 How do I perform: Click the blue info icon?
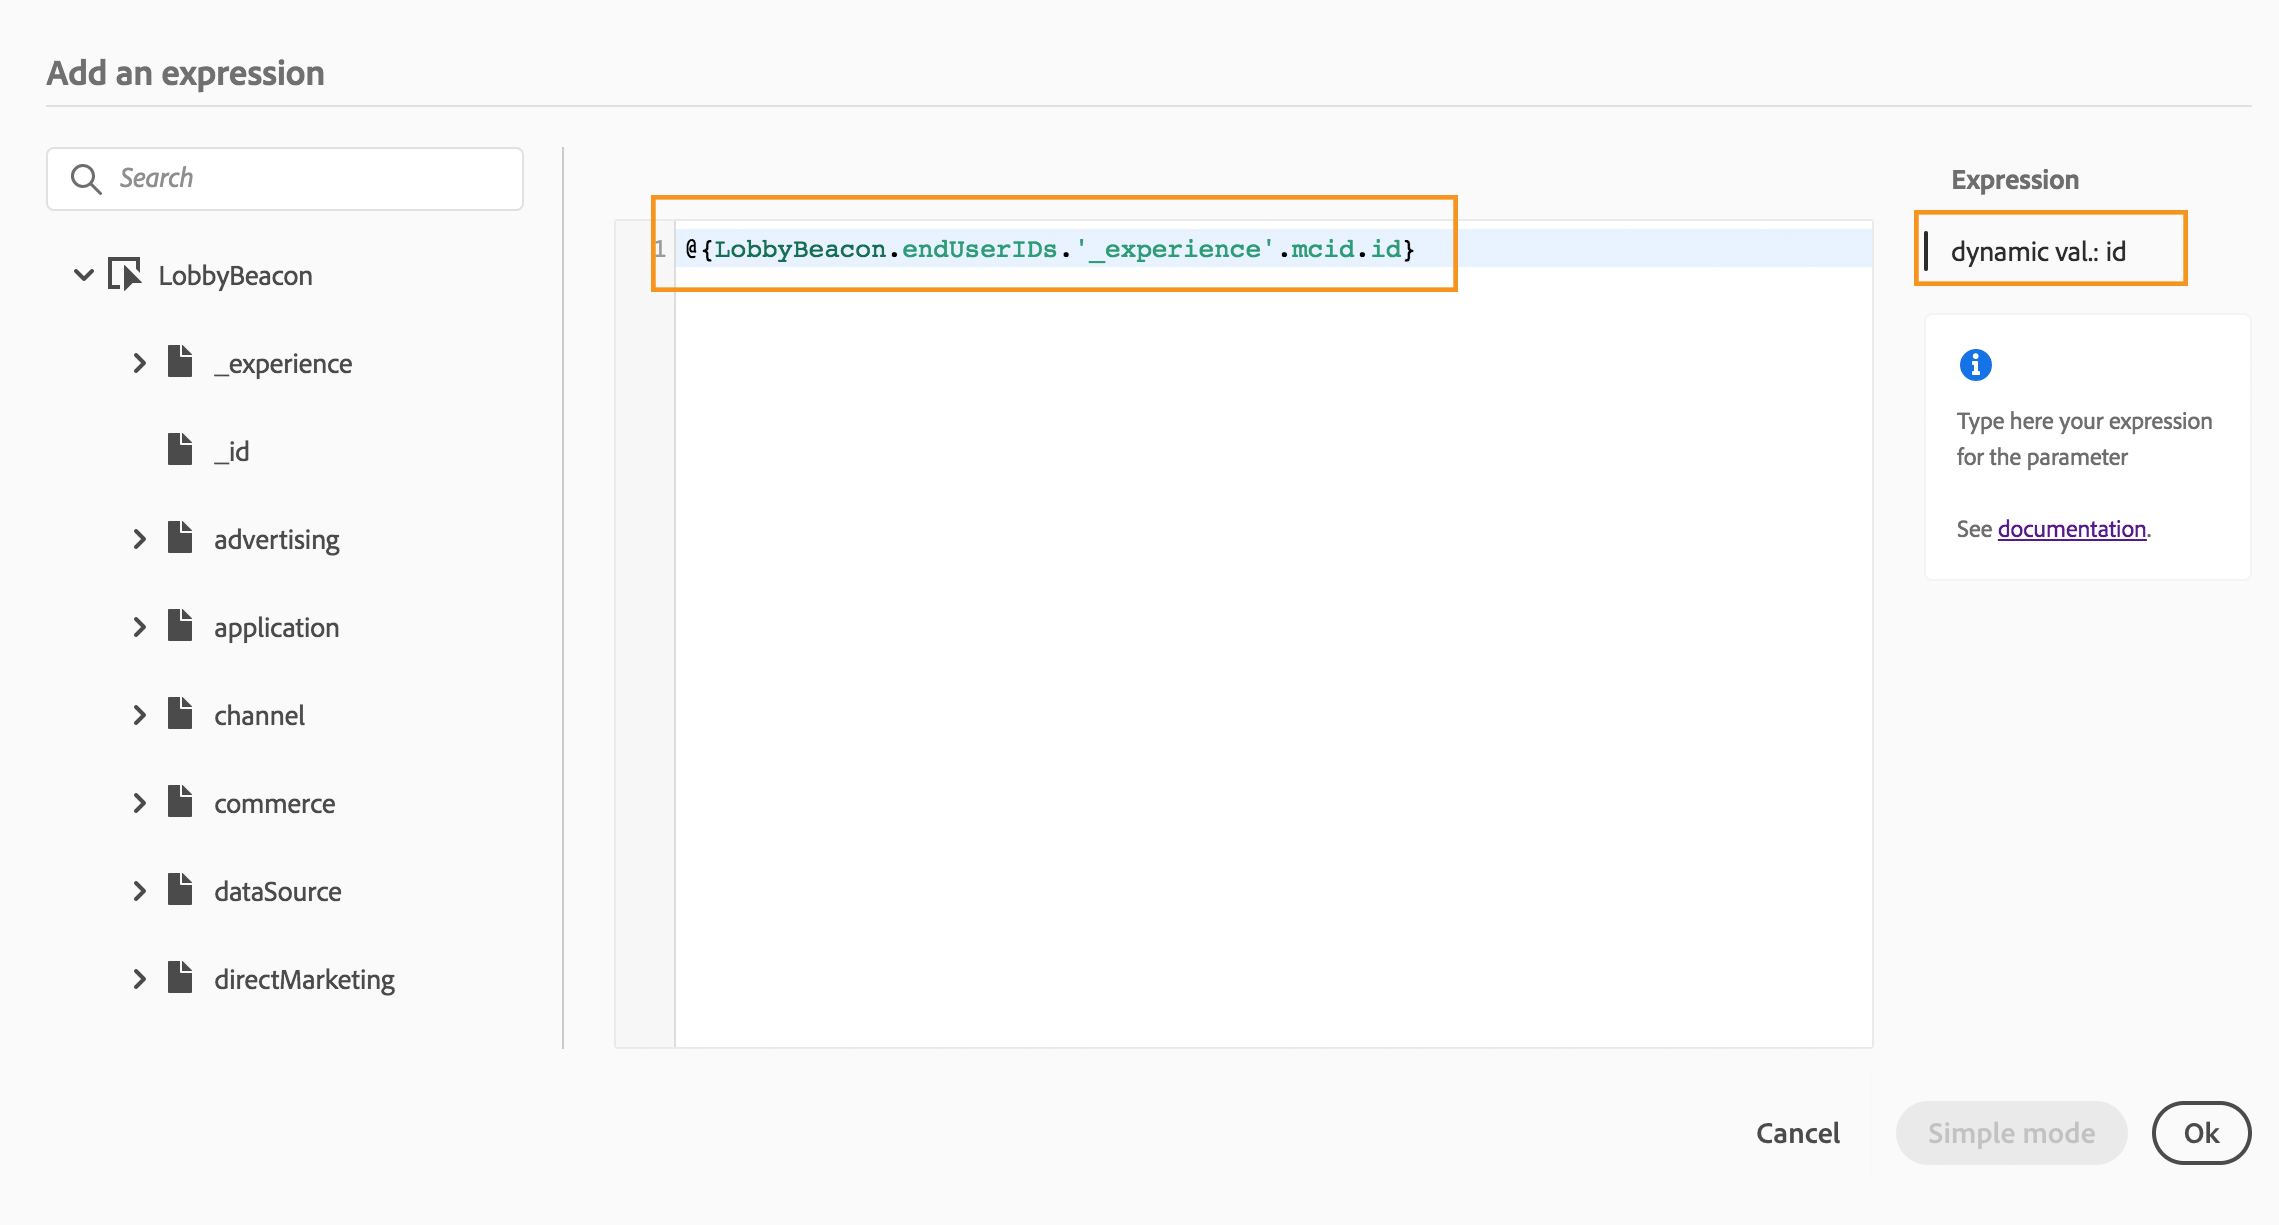tap(1975, 365)
